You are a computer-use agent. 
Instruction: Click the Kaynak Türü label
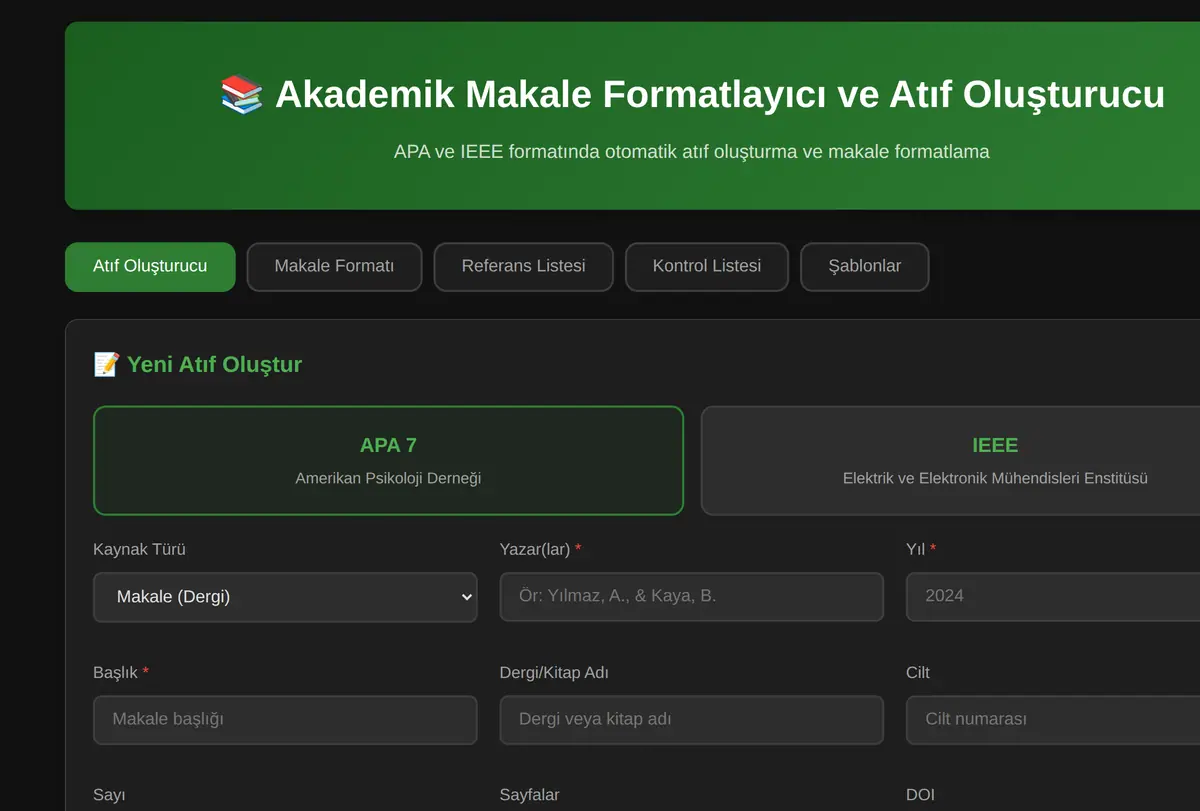pos(139,549)
